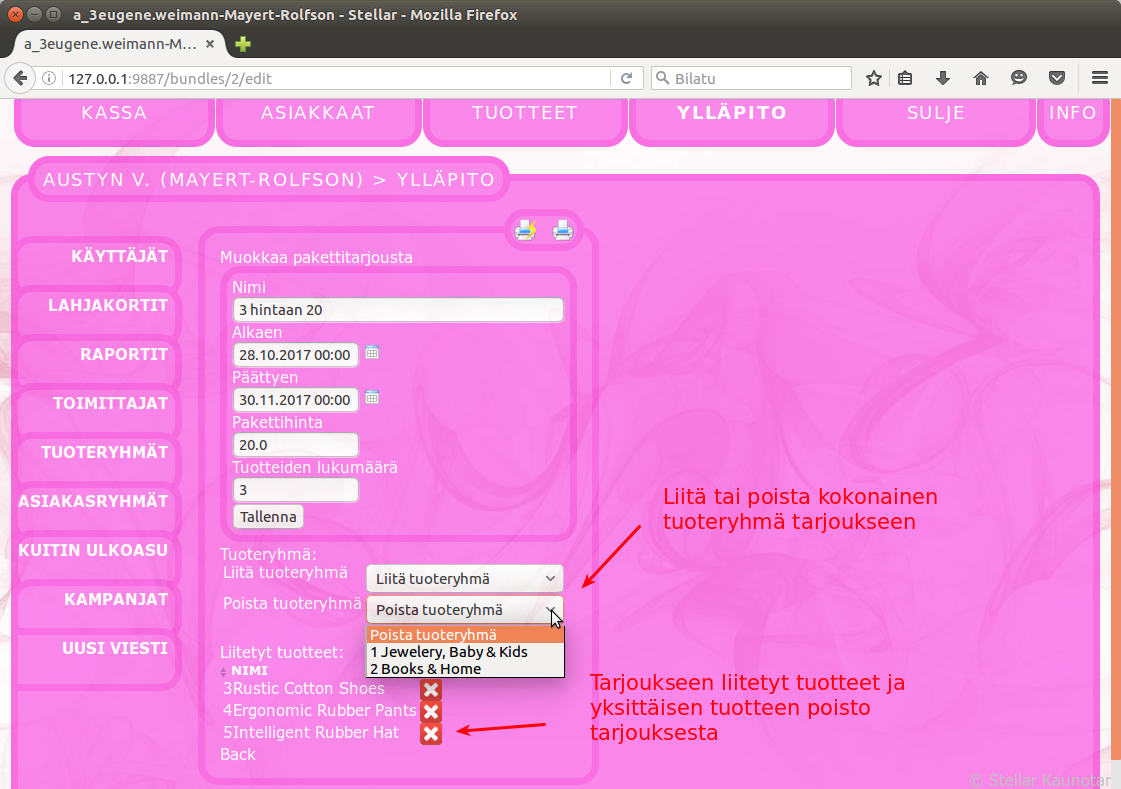Image resolution: width=1121 pixels, height=789 pixels.
Task: Choose '2 Books & Home' from list
Action: (x=426, y=669)
